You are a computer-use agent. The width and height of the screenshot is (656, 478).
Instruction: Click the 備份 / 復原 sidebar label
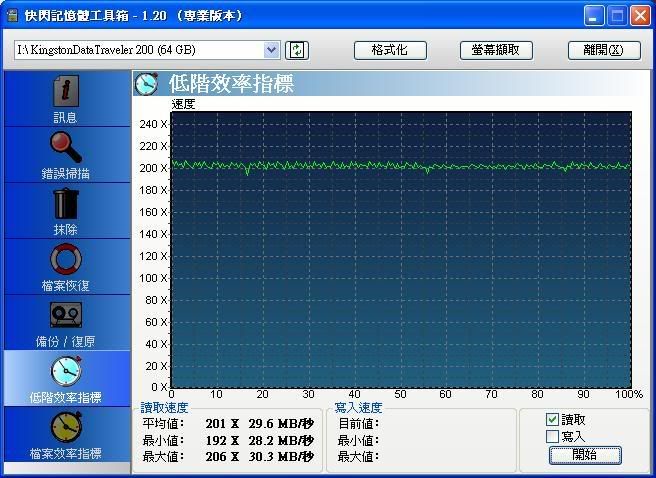66,342
